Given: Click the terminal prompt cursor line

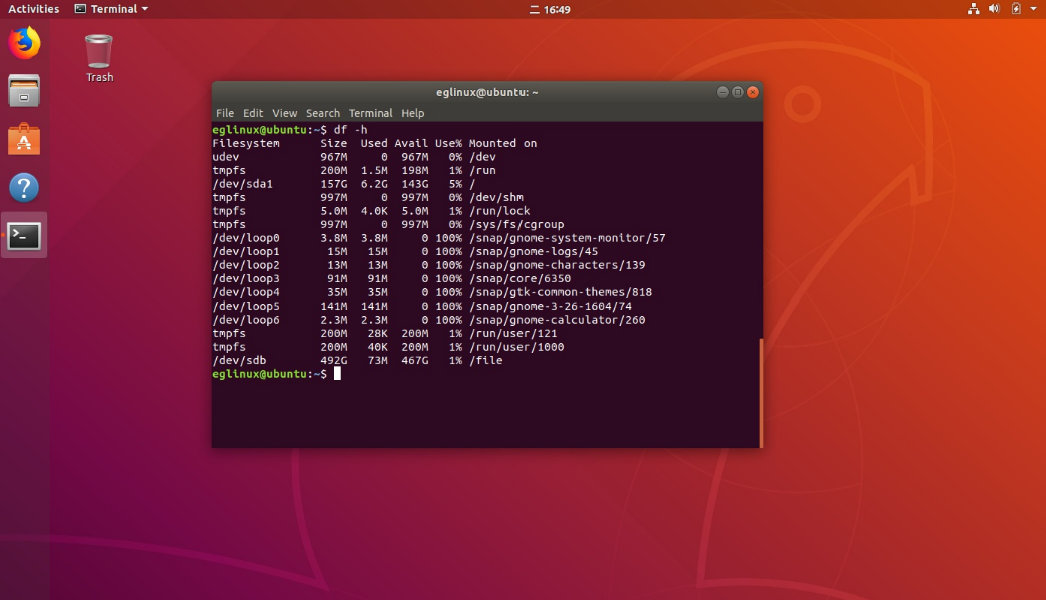Looking at the screenshot, I should pyautogui.click(x=337, y=374).
